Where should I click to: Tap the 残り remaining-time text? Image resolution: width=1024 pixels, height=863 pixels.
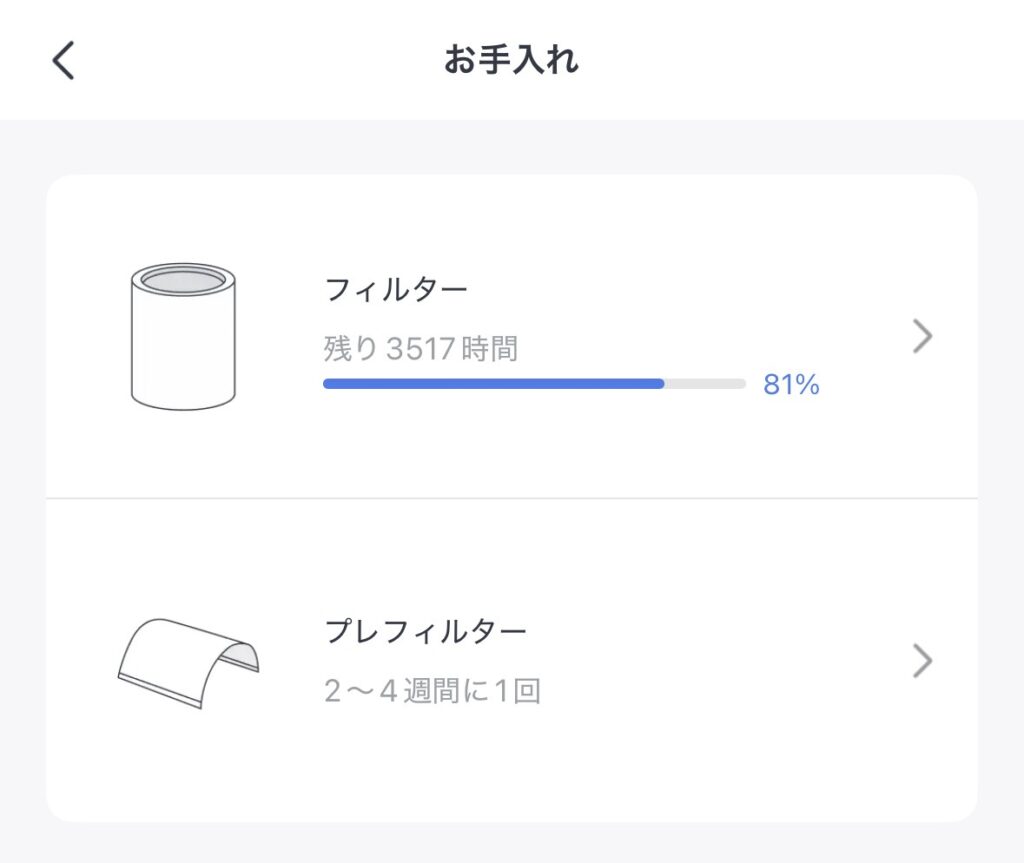(420, 349)
